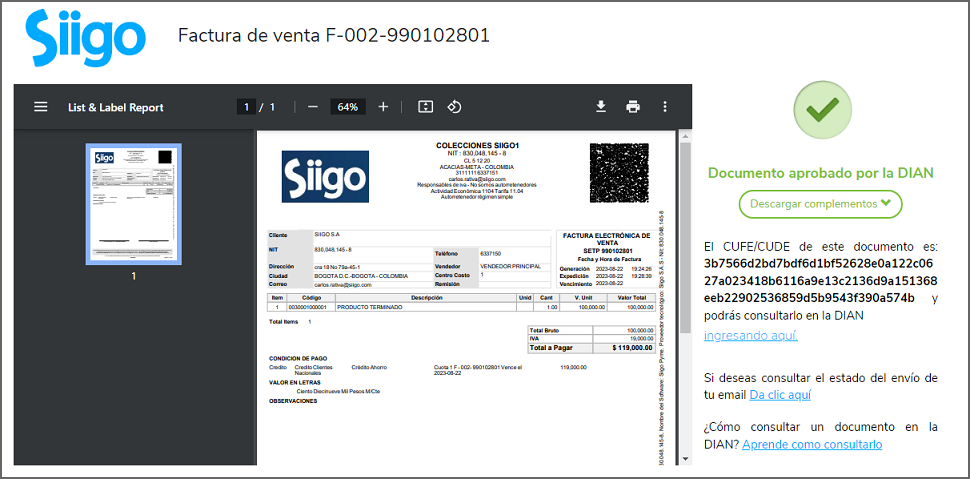The width and height of the screenshot is (970, 479).
Task: Expand the Descargar complementos dropdown
Action: pos(820,204)
